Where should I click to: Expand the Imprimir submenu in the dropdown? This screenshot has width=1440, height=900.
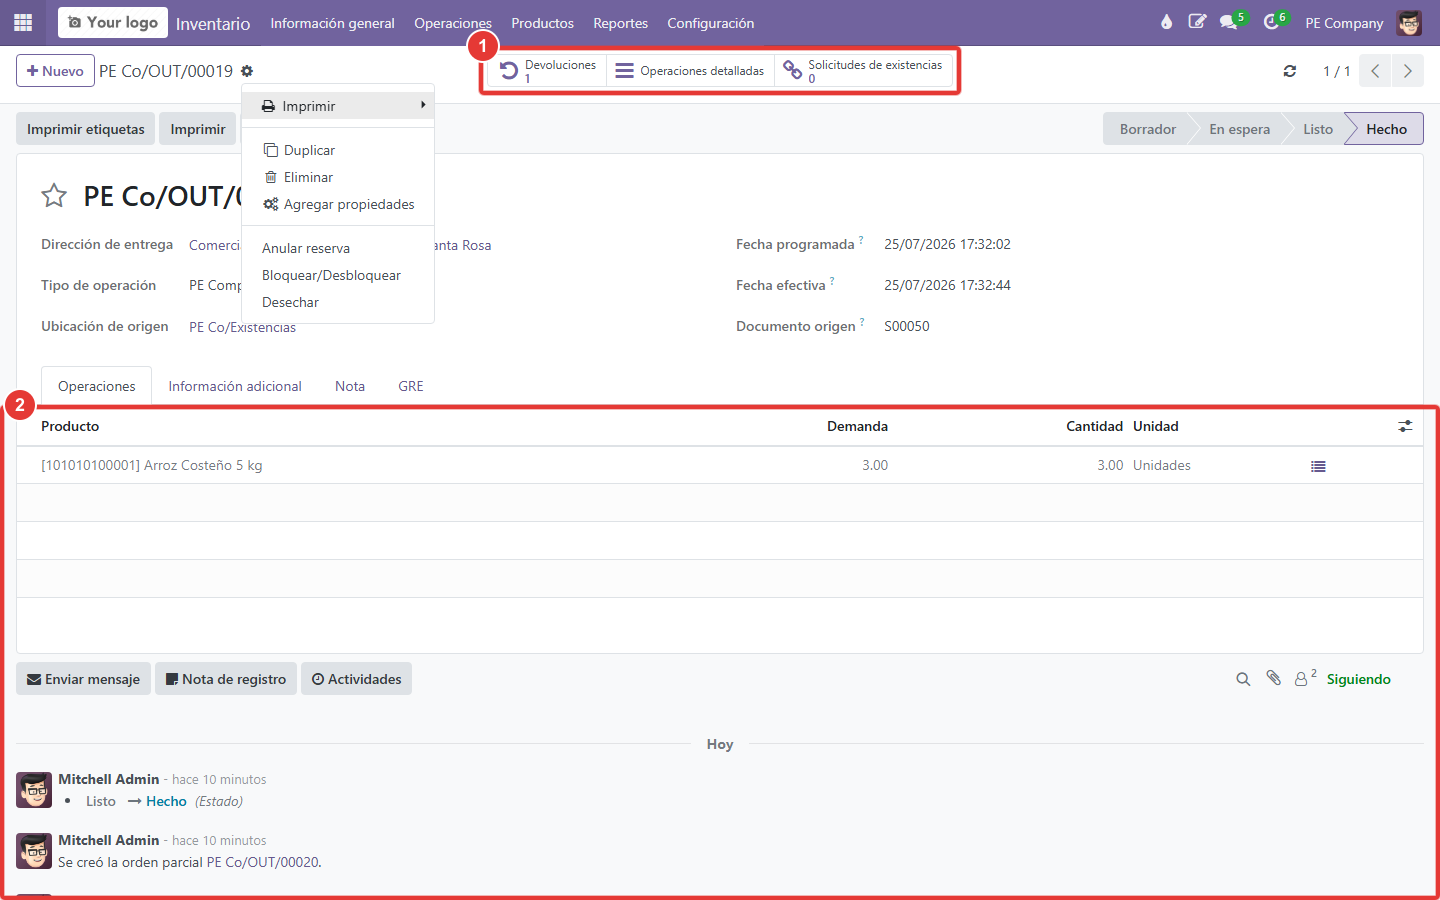coord(338,105)
